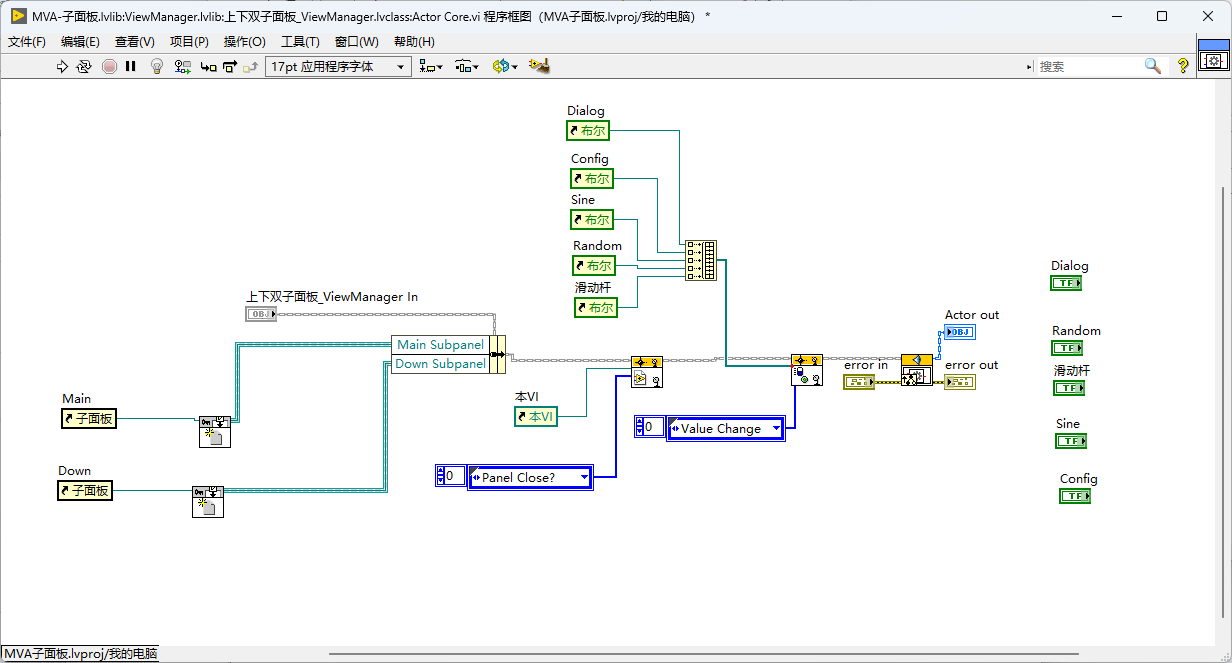Select the 滑动杆 TF boolean terminal
This screenshot has width=1232, height=663.
[x=1069, y=387]
